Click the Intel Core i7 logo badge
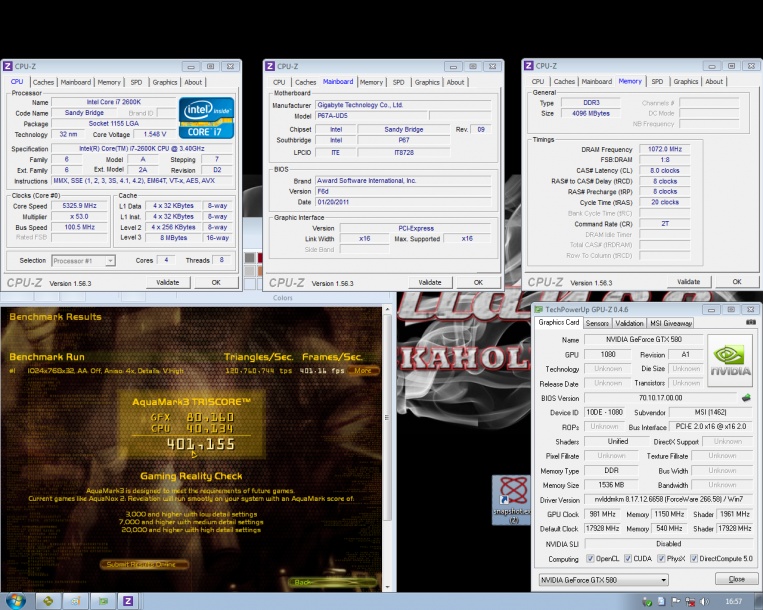Viewport: 763px width, 610px height. coord(207,117)
